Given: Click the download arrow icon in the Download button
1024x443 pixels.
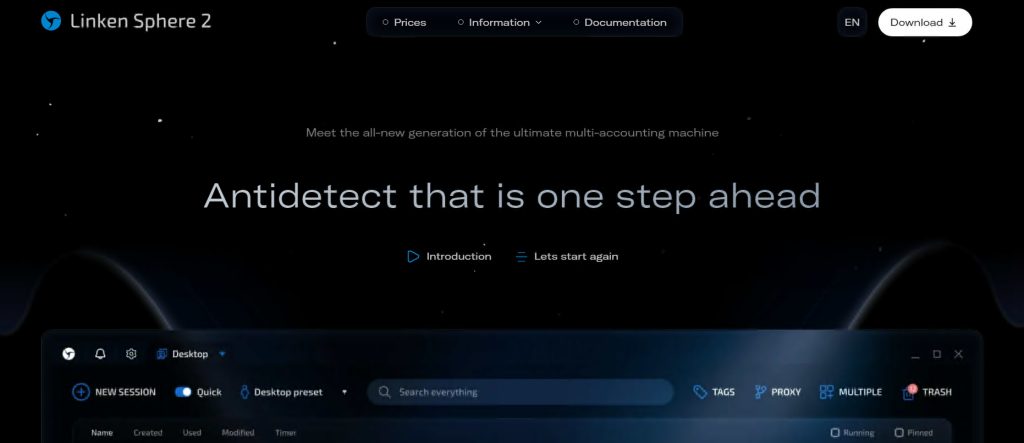Looking at the screenshot, I should coord(952,22).
